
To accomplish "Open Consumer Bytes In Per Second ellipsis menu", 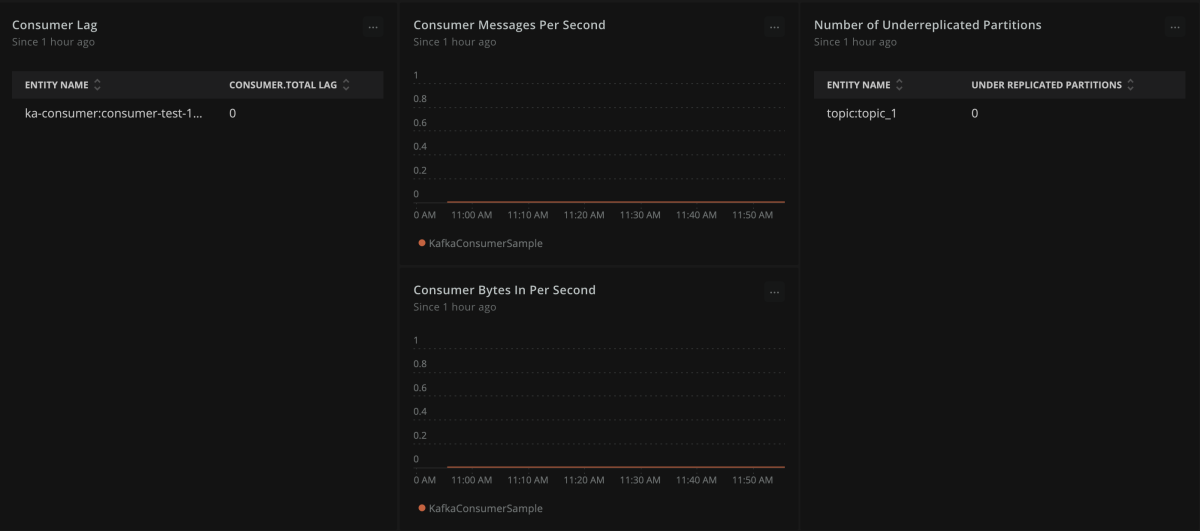I will (774, 293).
